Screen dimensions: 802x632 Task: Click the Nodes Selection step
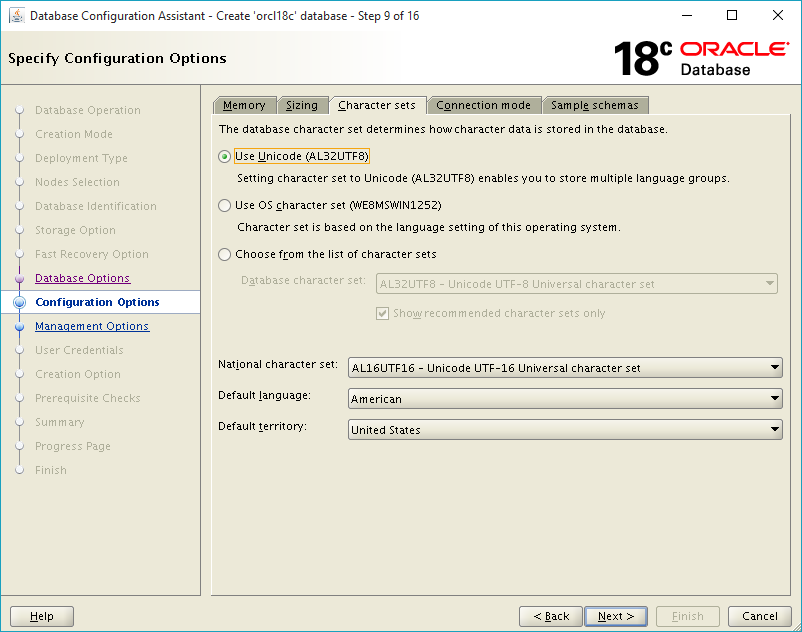pos(77,182)
